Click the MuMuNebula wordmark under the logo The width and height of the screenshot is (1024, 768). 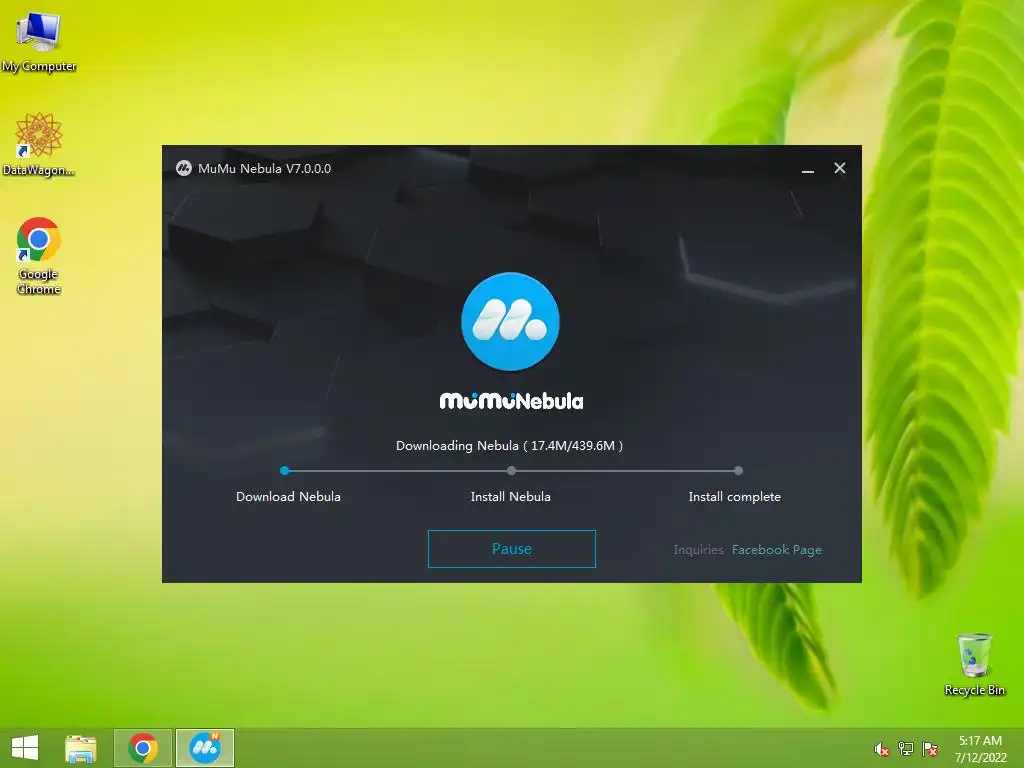point(511,401)
